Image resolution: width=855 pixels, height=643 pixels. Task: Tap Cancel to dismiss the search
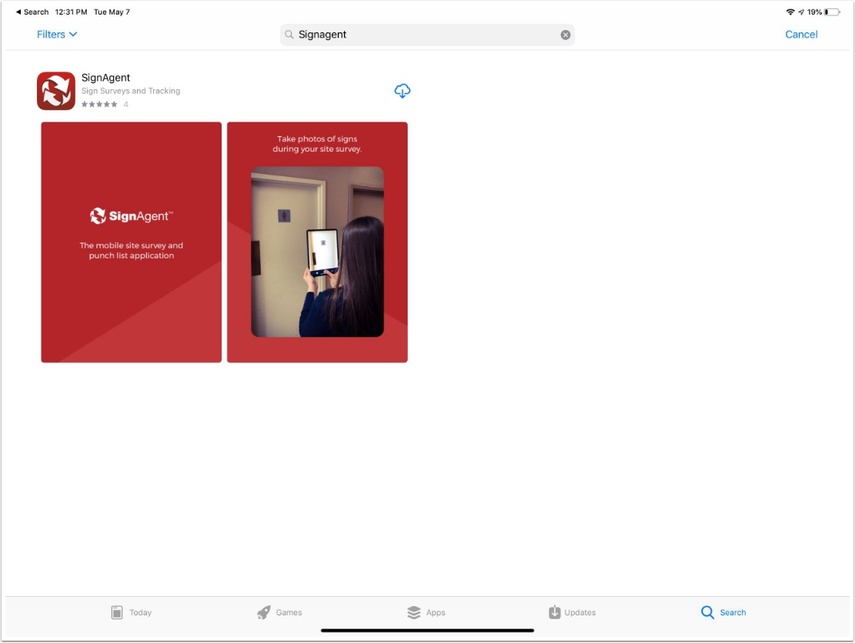(801, 34)
